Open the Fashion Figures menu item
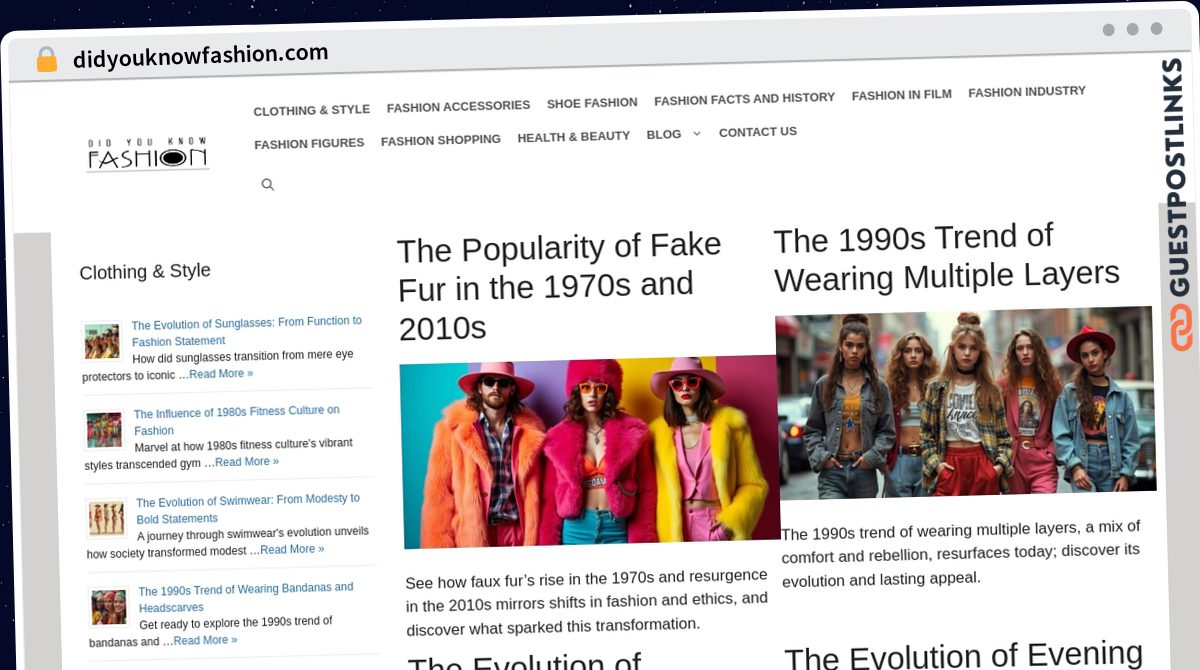The height and width of the screenshot is (670, 1200). (309, 144)
